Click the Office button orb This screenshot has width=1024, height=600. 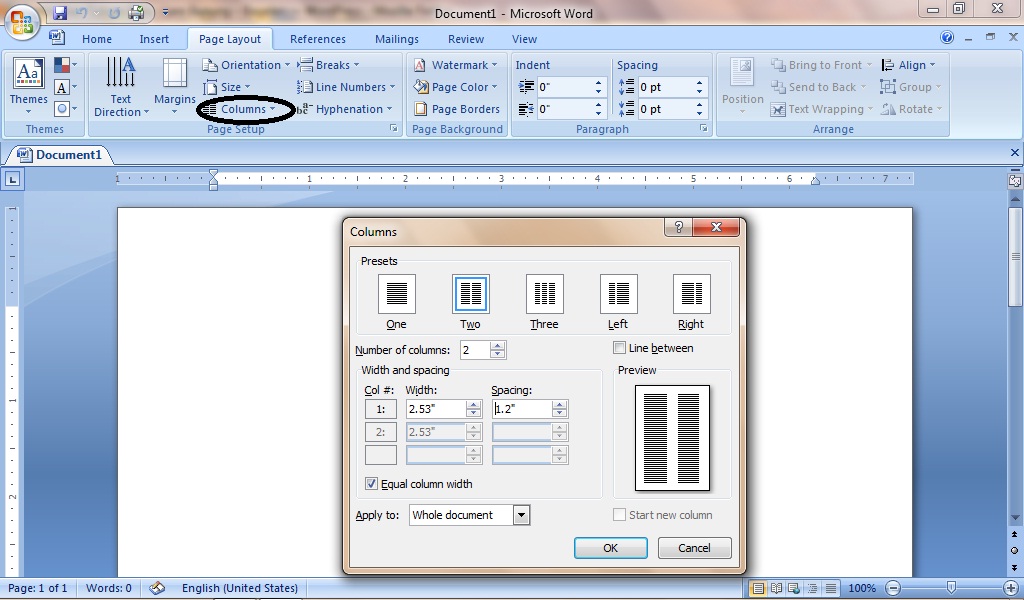pos(22,22)
